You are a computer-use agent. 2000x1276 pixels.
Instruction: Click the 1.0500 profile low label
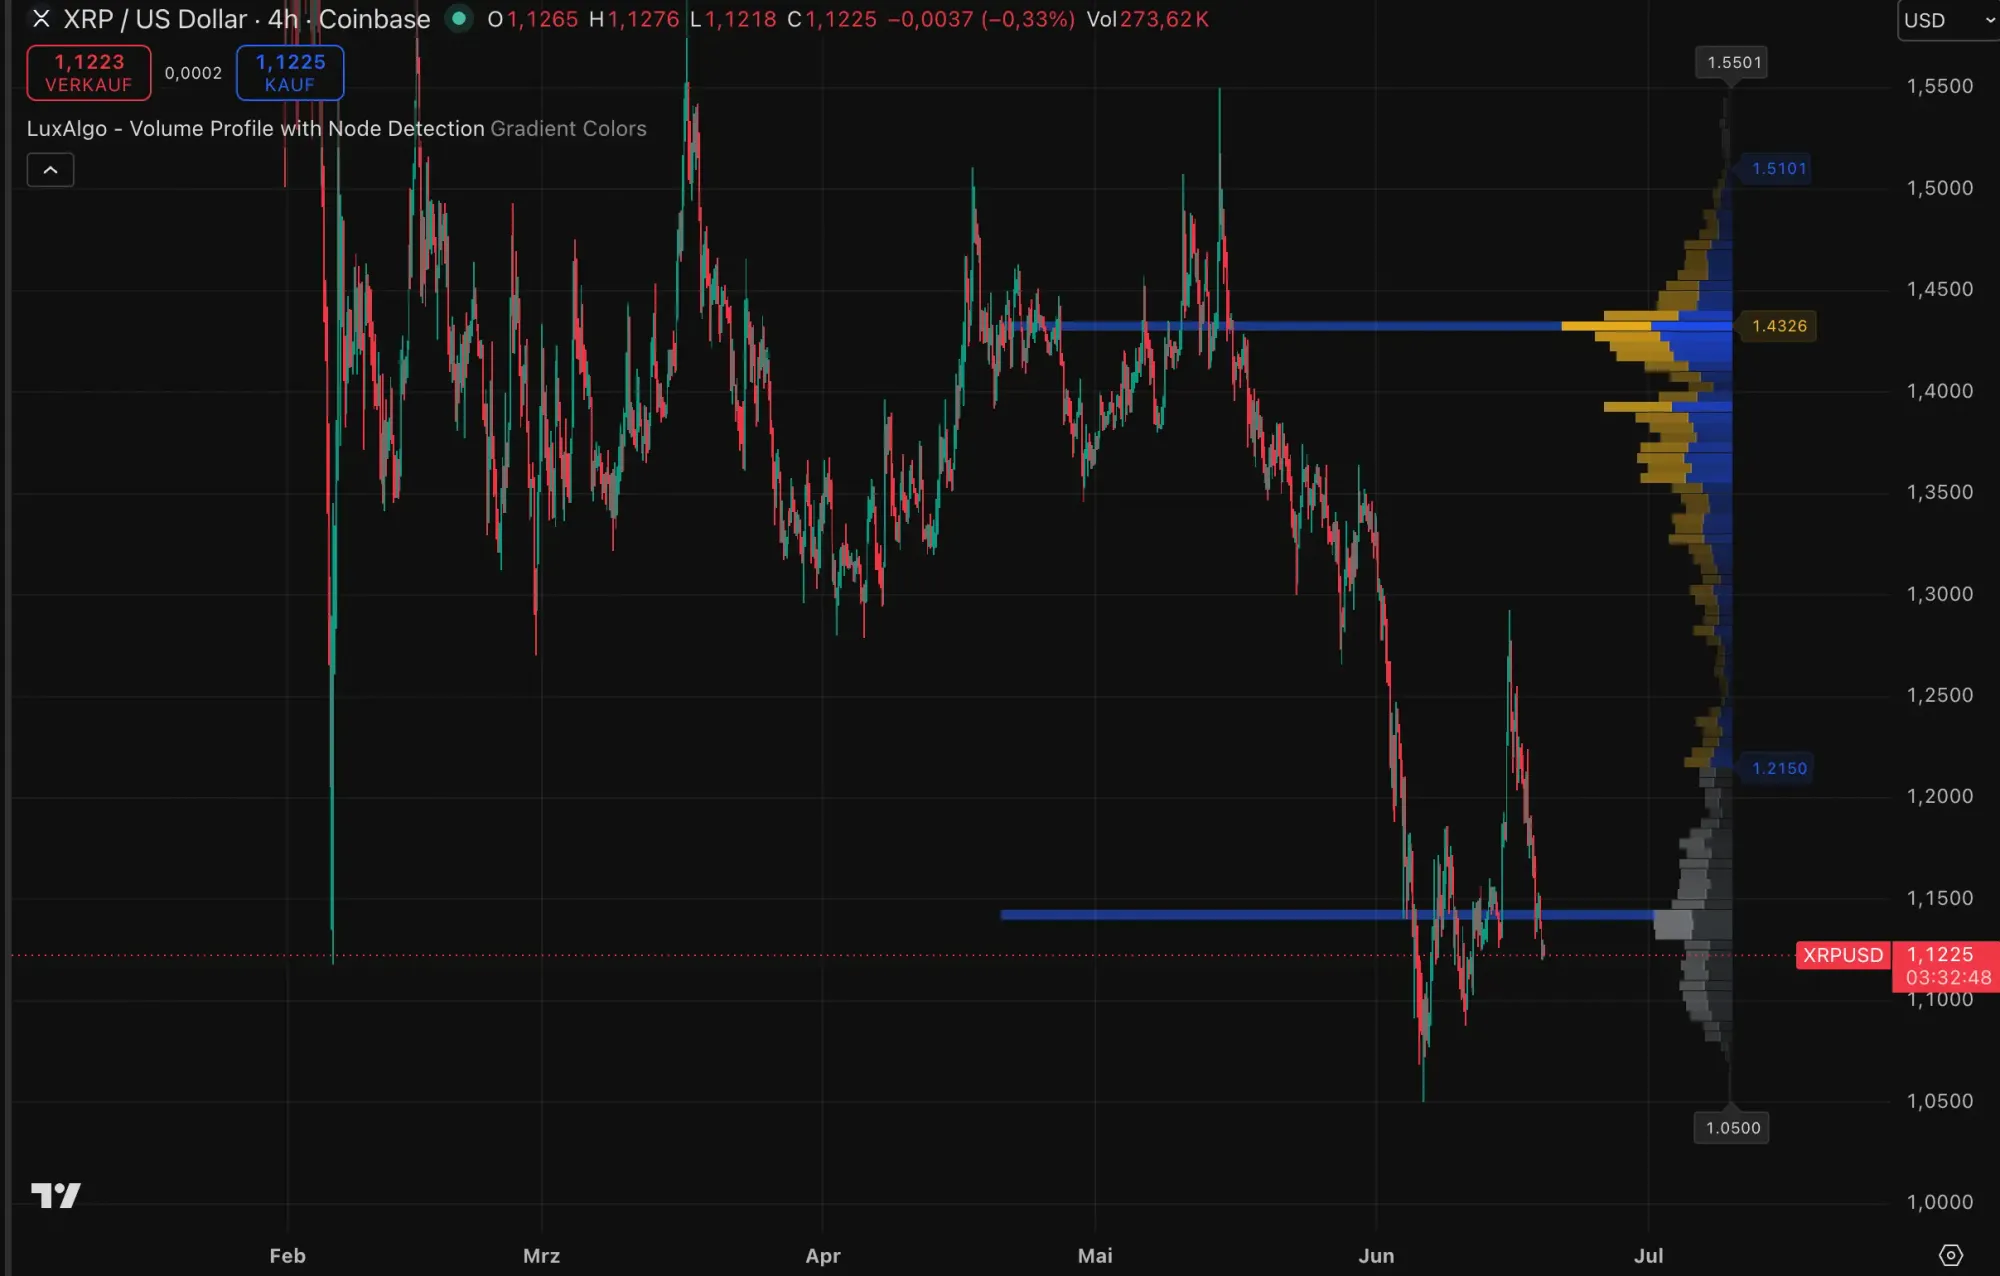(x=1733, y=1128)
